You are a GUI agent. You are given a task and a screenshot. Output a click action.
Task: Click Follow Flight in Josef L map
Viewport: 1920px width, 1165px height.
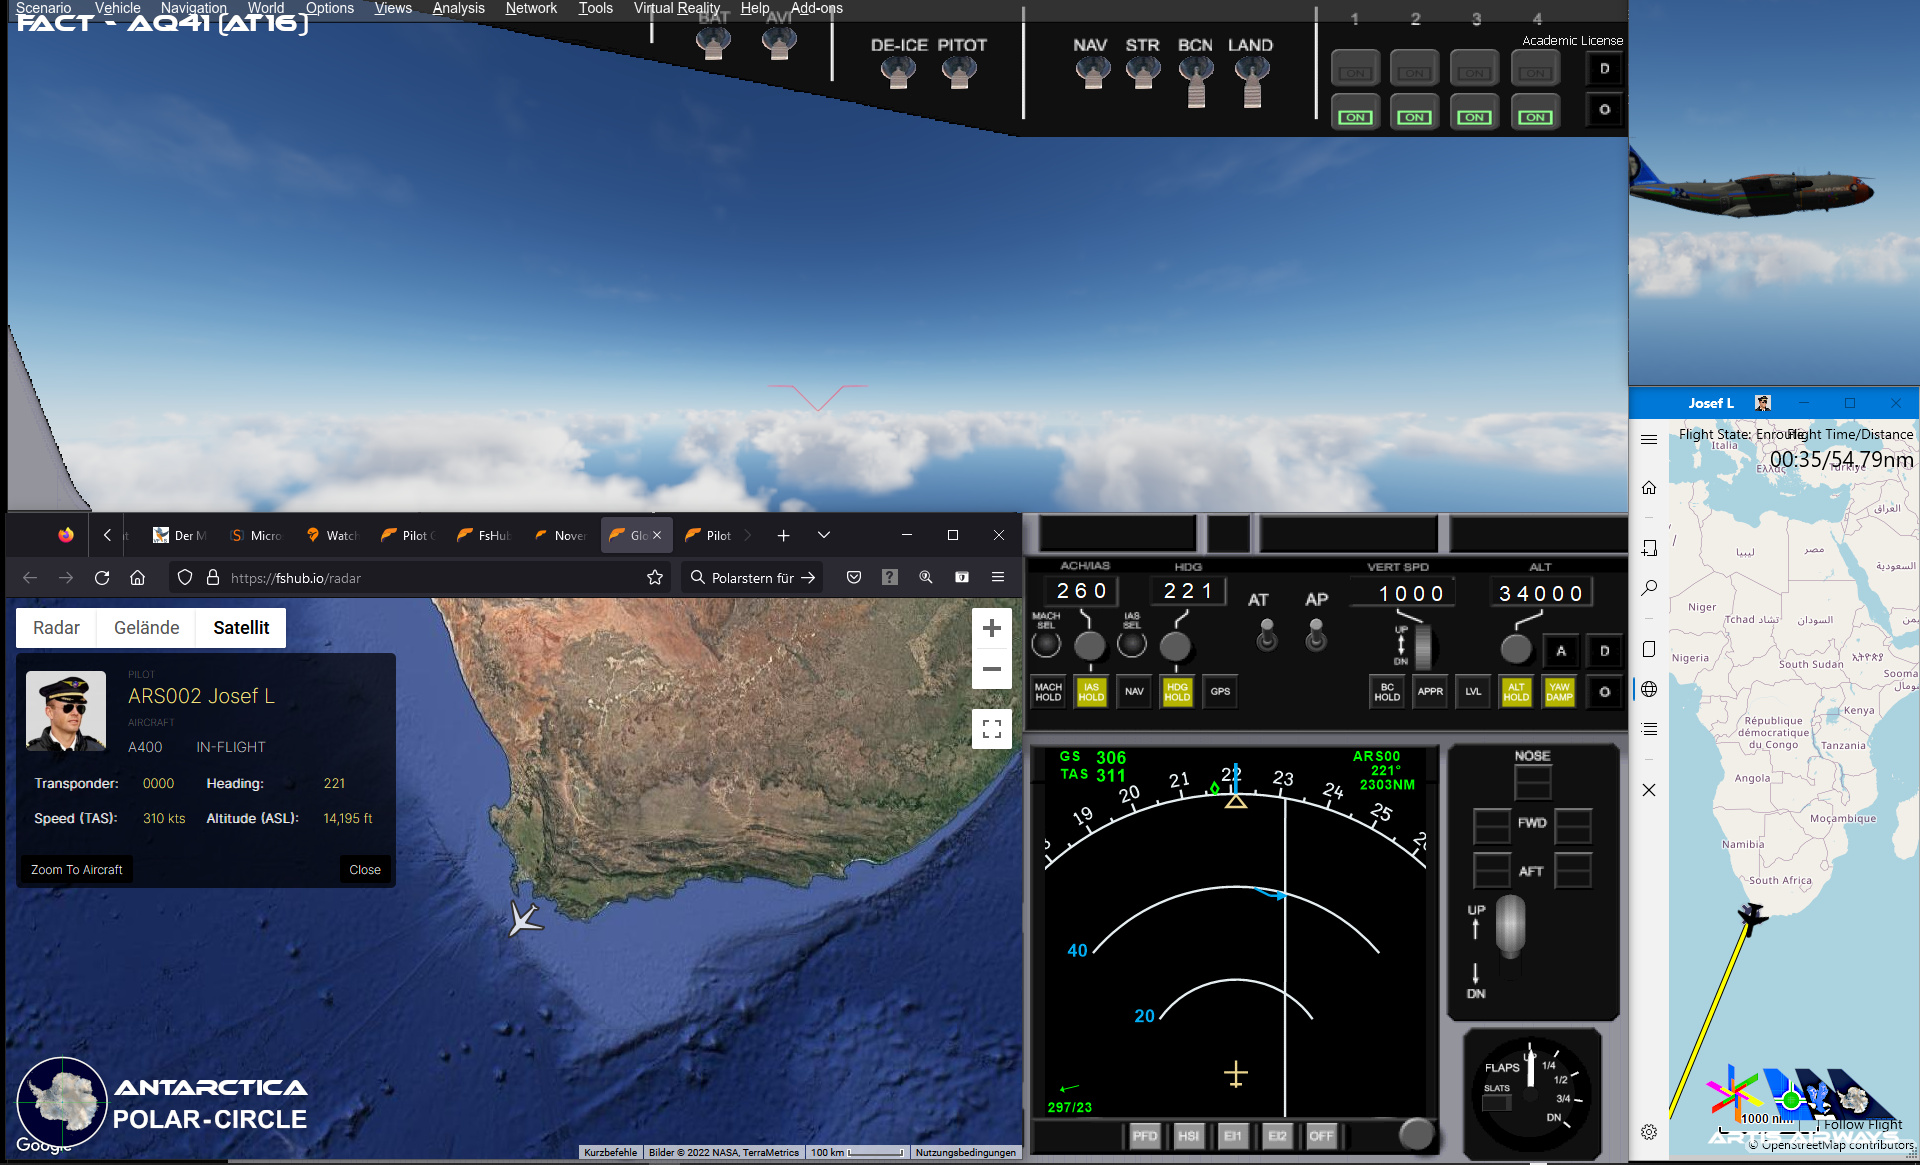[1862, 1124]
